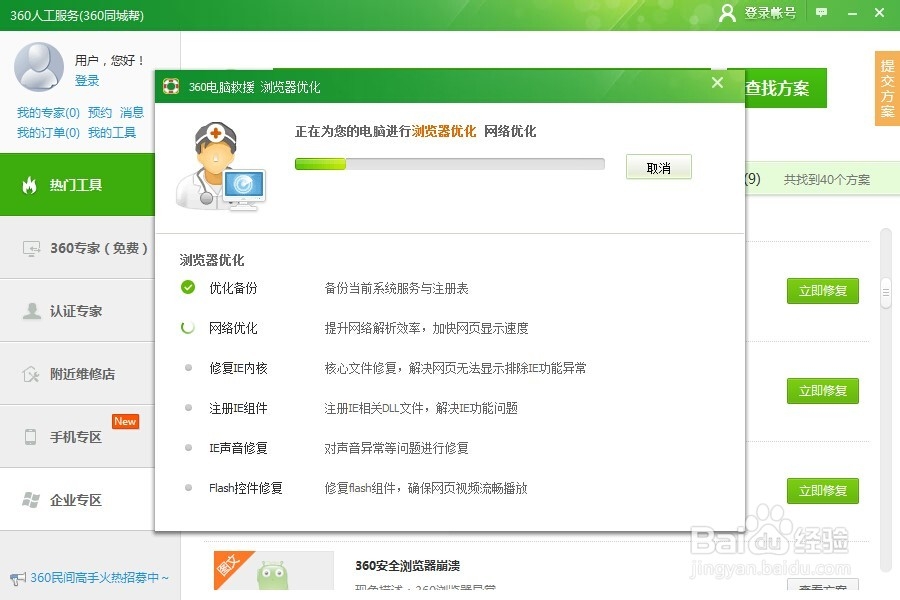Open 企业专区 sidebar tab
This screenshot has height=600, width=900.
click(x=77, y=500)
